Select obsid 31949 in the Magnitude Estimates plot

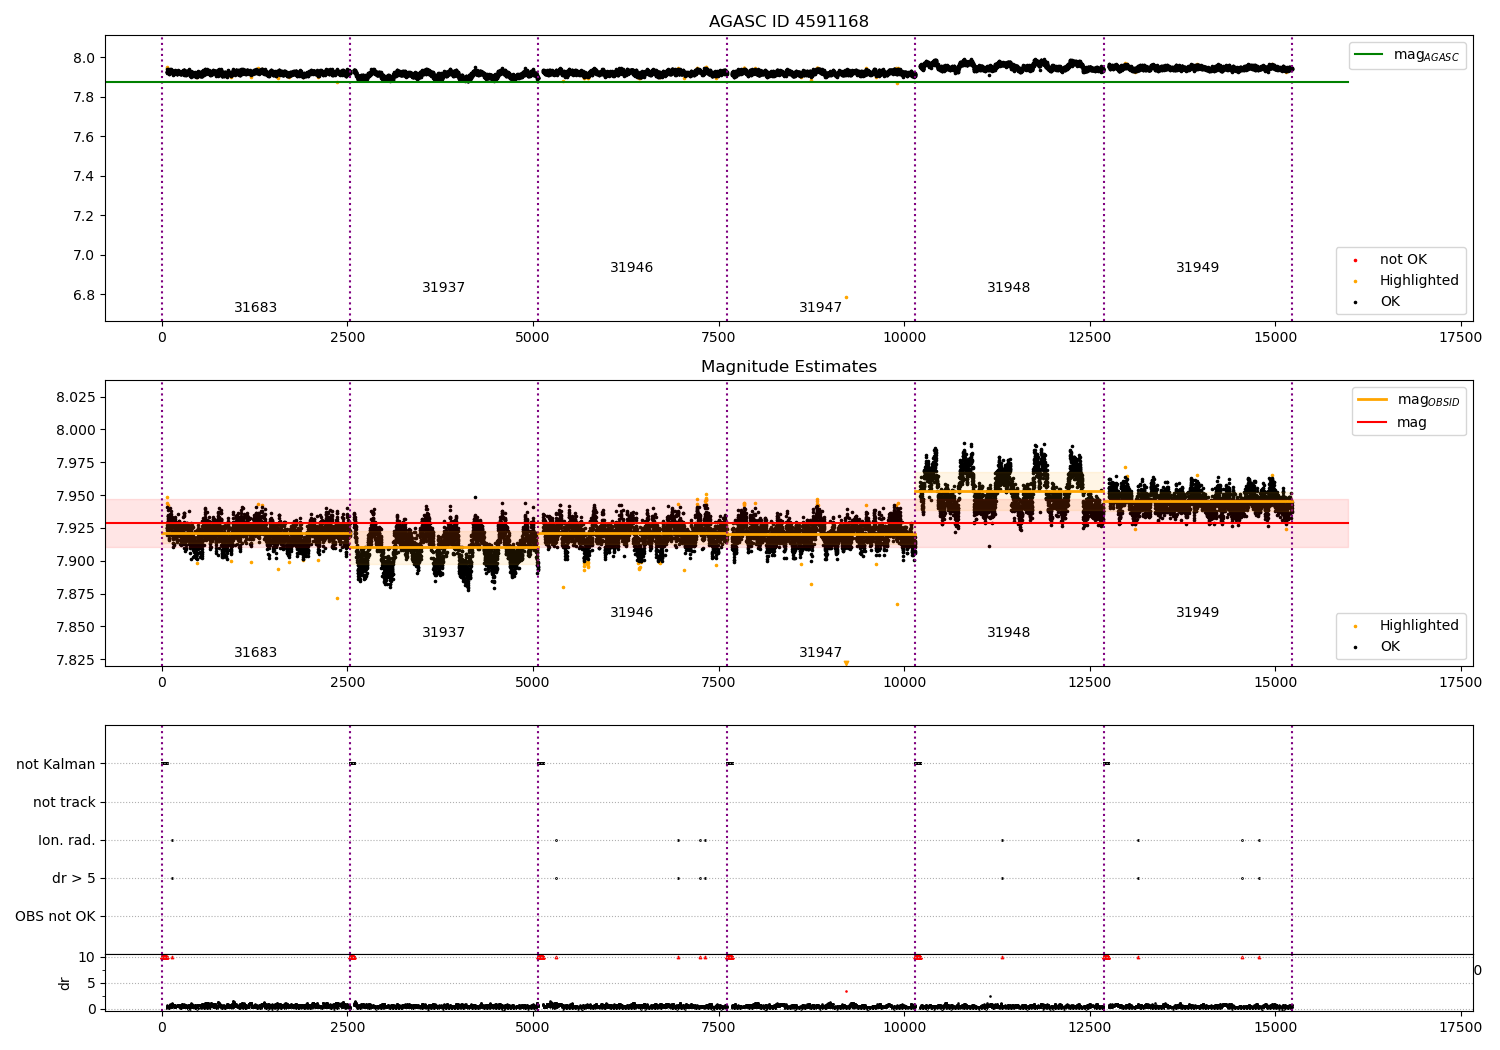coord(1198,613)
